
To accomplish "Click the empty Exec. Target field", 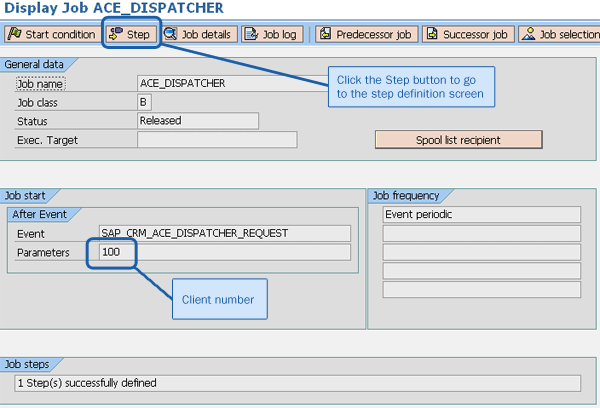I will click(217, 139).
